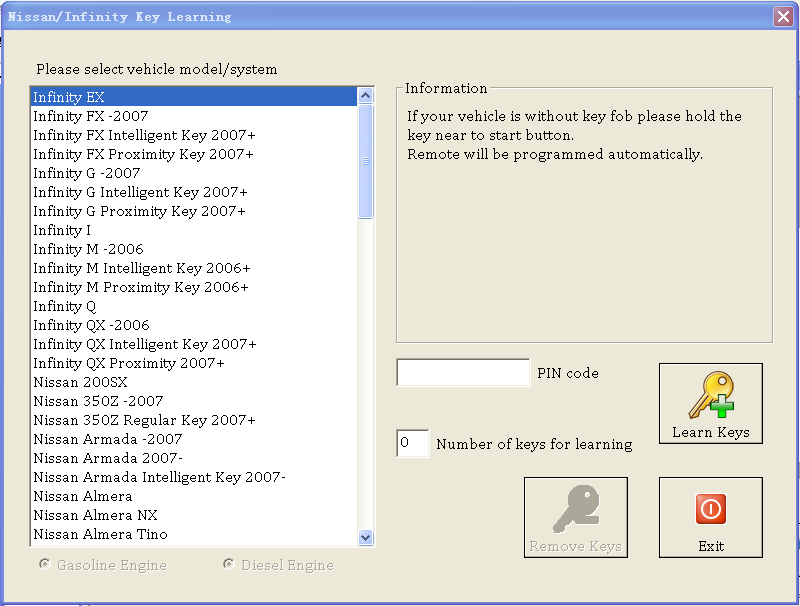Choose Nissan 350Z Regular Key 2007+
800x606 pixels.
pos(194,420)
